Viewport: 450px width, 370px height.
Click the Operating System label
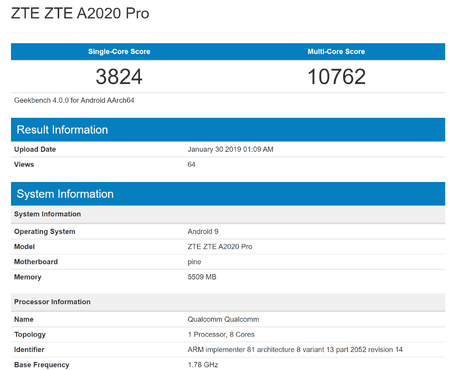coord(45,232)
